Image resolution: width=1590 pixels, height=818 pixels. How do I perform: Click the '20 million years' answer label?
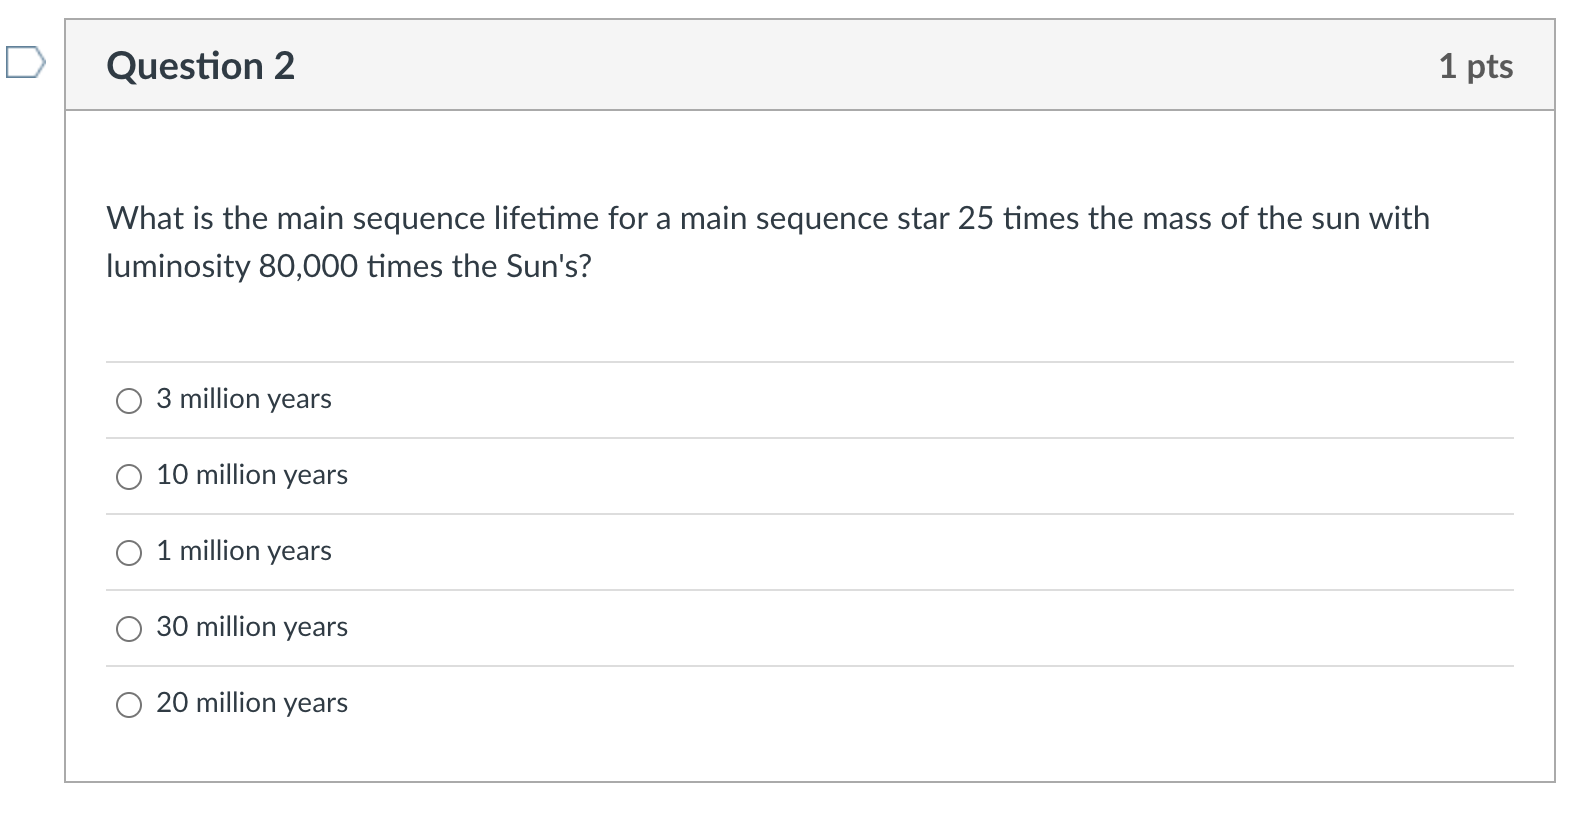point(252,703)
